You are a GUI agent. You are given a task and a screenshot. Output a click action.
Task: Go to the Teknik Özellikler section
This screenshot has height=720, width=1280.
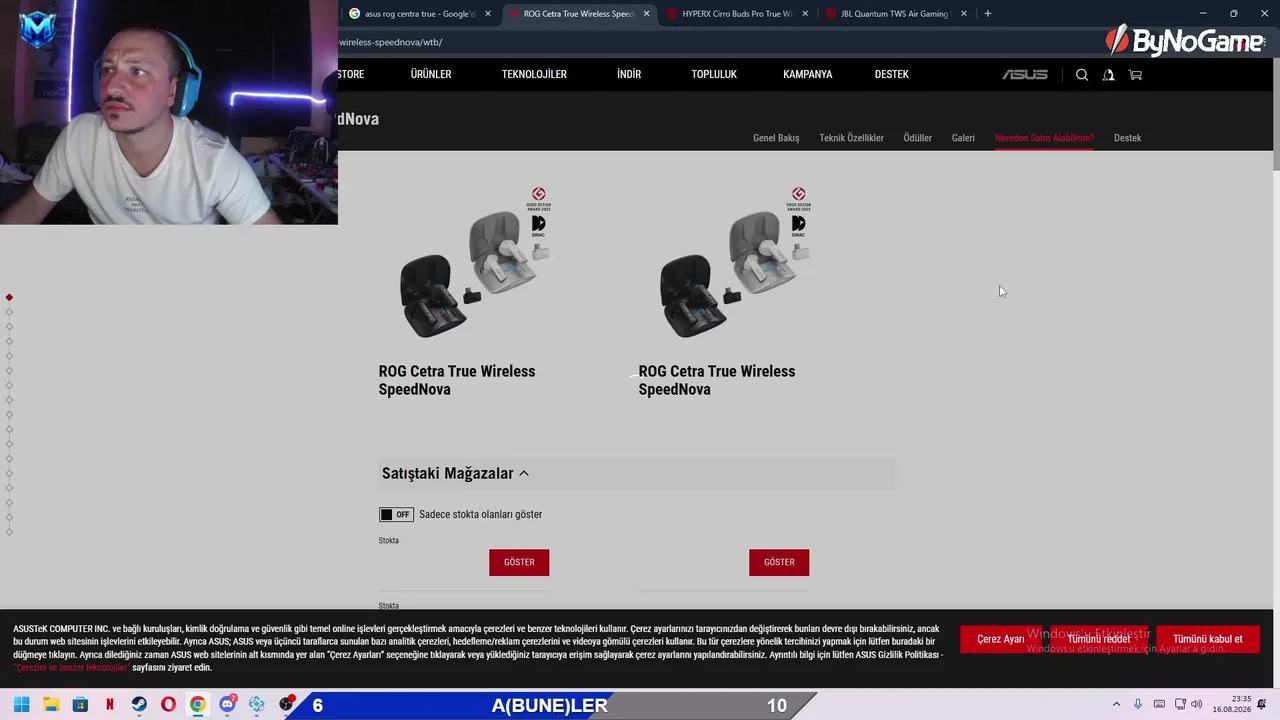(x=852, y=138)
